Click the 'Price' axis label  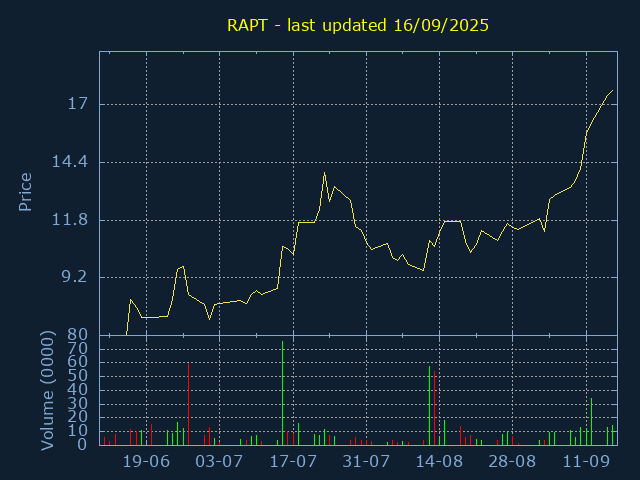point(25,192)
